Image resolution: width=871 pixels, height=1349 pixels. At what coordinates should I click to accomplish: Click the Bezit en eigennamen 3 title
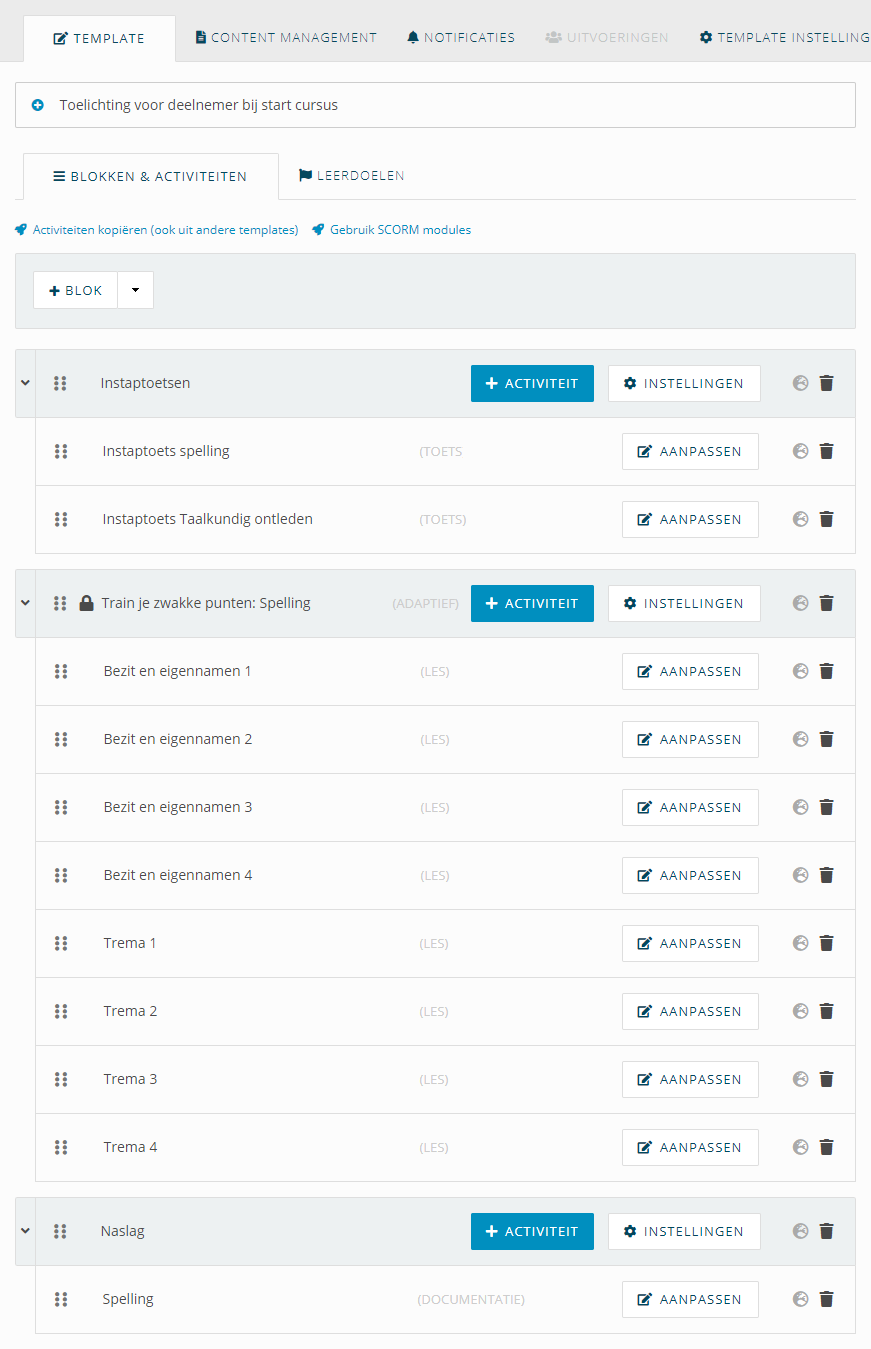(x=178, y=807)
